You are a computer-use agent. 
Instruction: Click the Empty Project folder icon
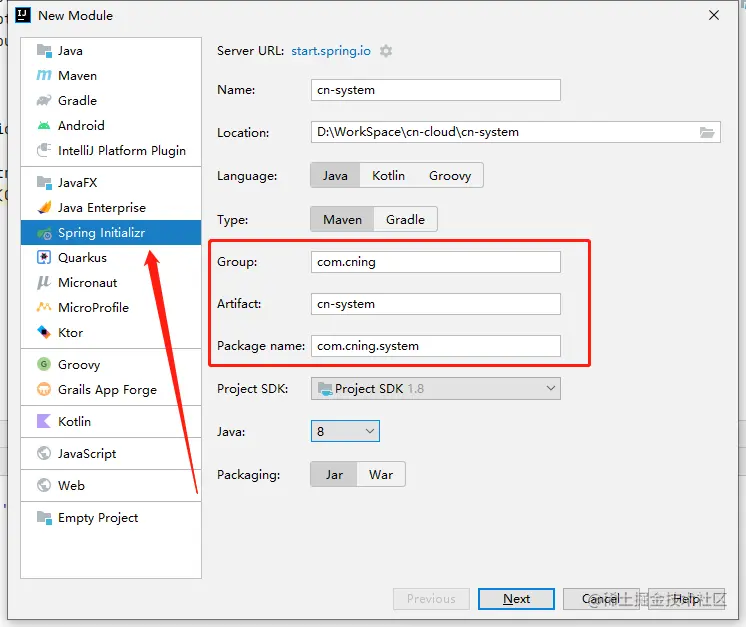[x=44, y=517]
